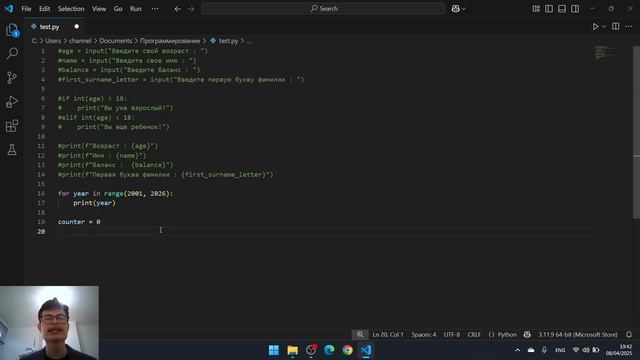This screenshot has width=640, height=360.
Task: Split the editor to the right
Action: (616, 27)
